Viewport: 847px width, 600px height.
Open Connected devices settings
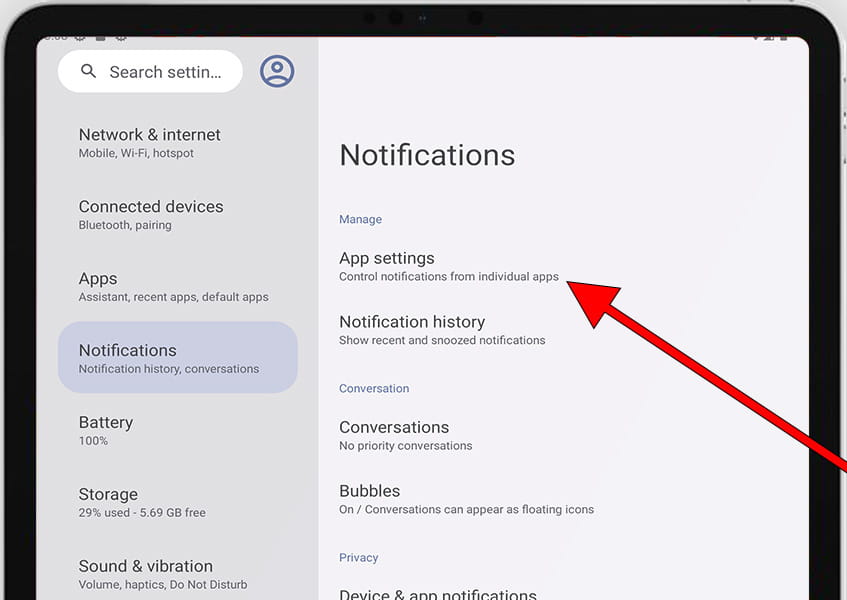(177, 214)
